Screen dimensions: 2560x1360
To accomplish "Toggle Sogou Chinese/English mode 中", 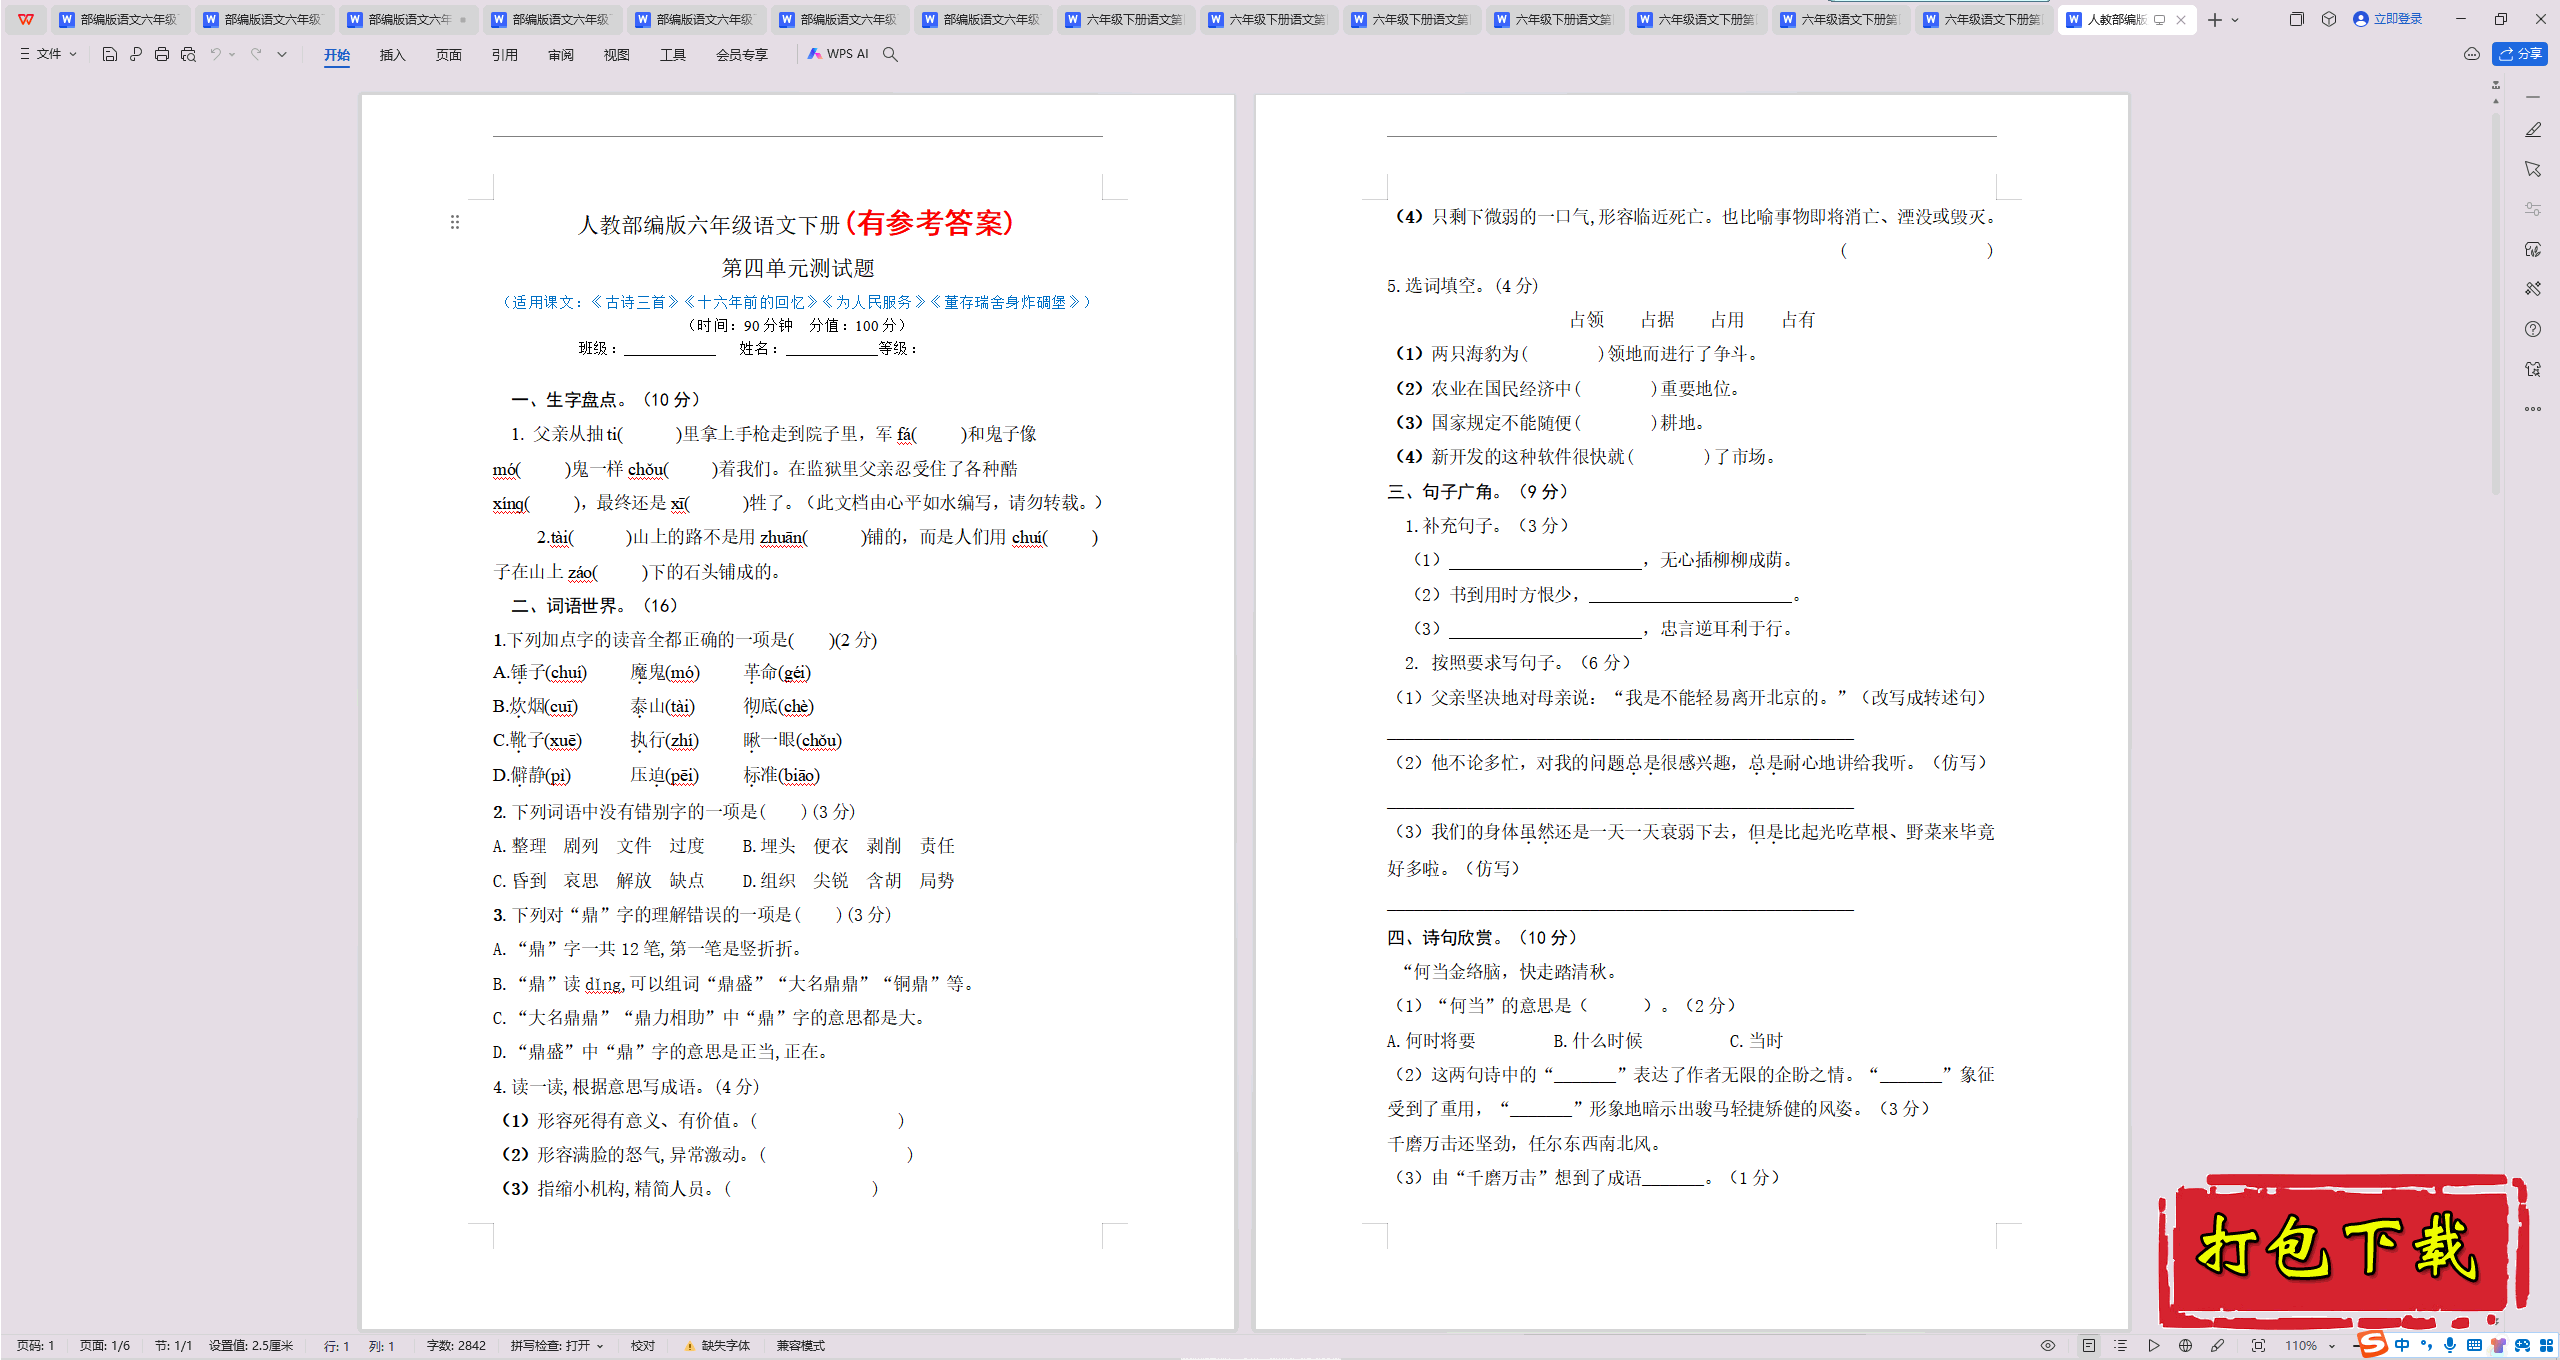I will [2402, 1345].
